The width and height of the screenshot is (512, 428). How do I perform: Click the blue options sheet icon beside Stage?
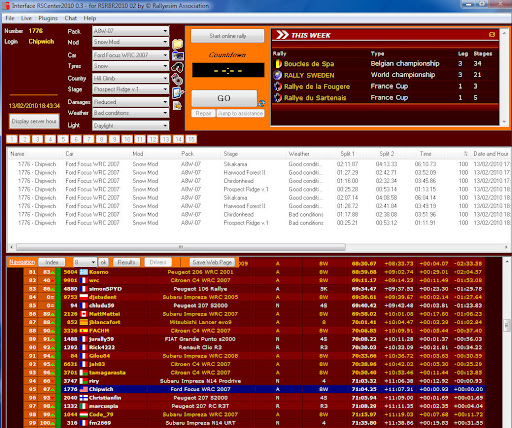point(178,92)
